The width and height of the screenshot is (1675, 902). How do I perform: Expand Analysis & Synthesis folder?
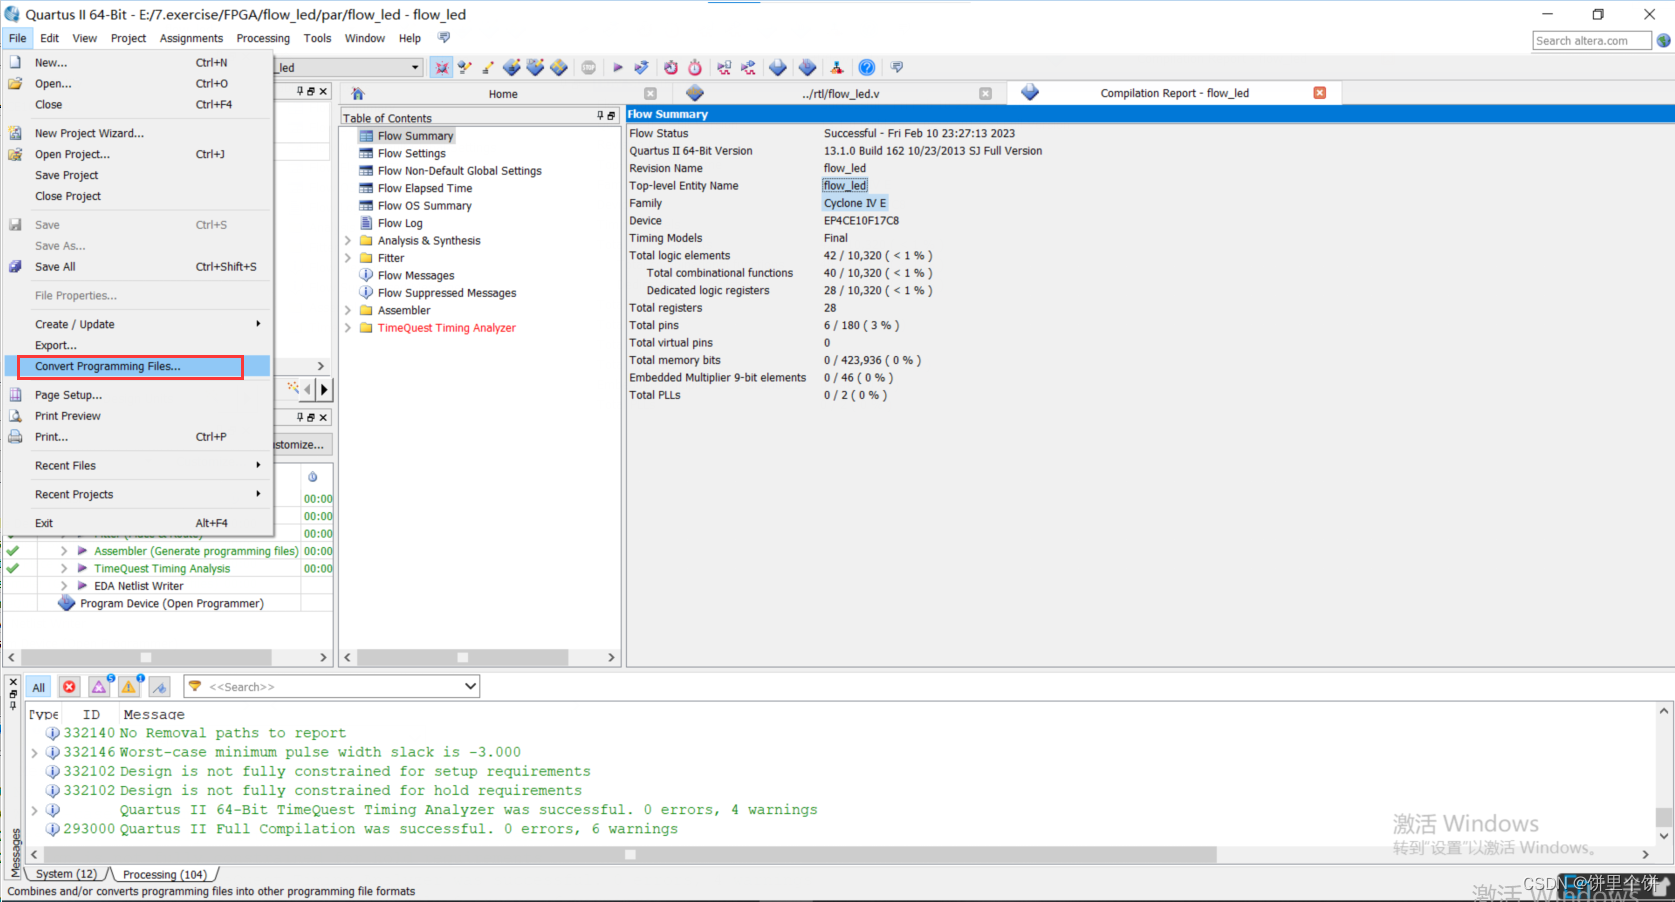click(348, 240)
